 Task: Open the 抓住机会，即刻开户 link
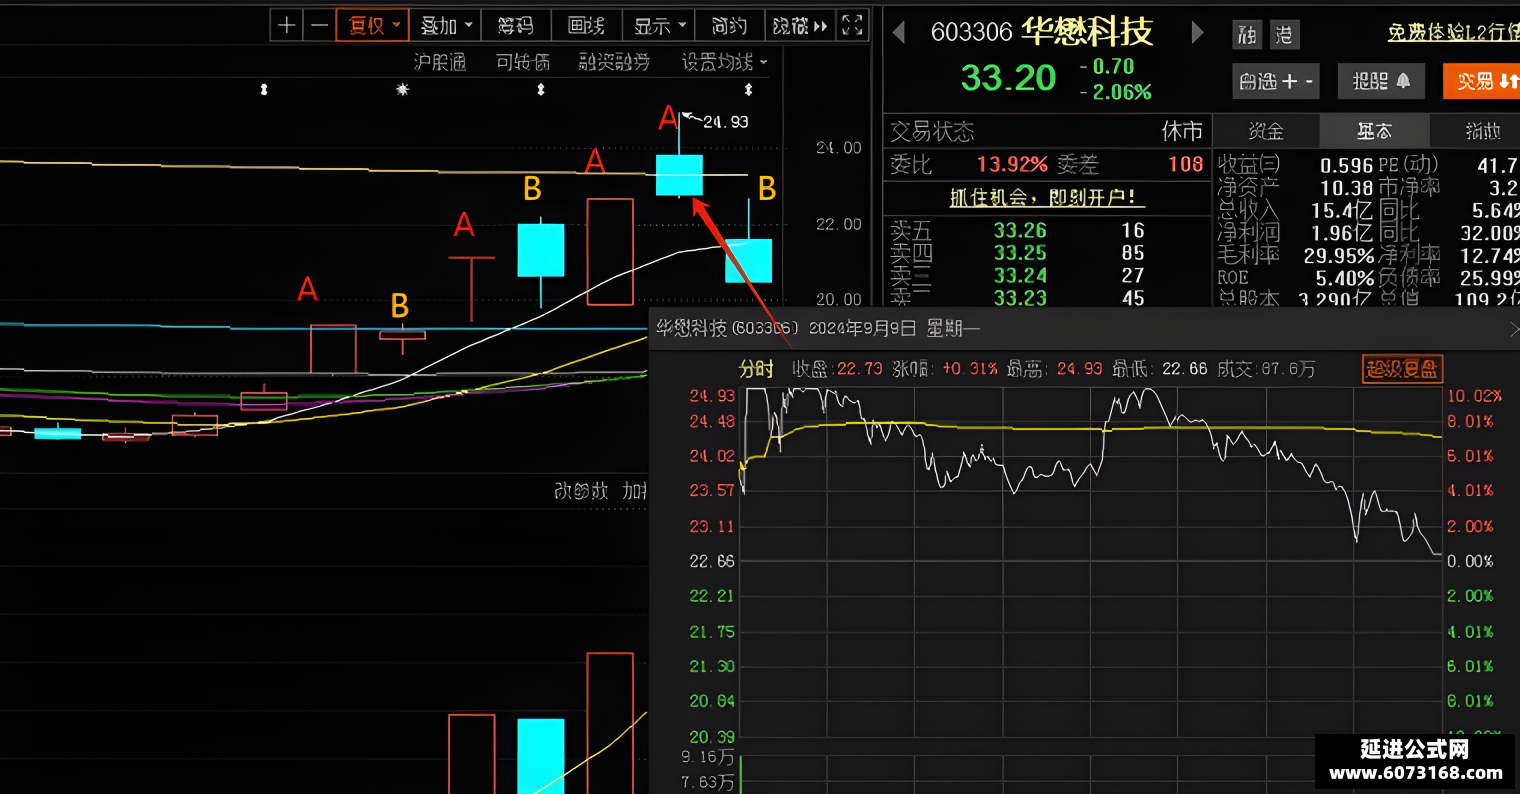1047,197
